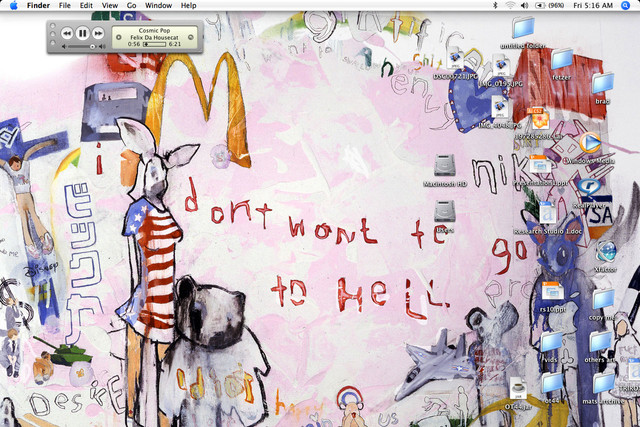Select the fetzer folder
640x427 pixels.
(x=562, y=60)
